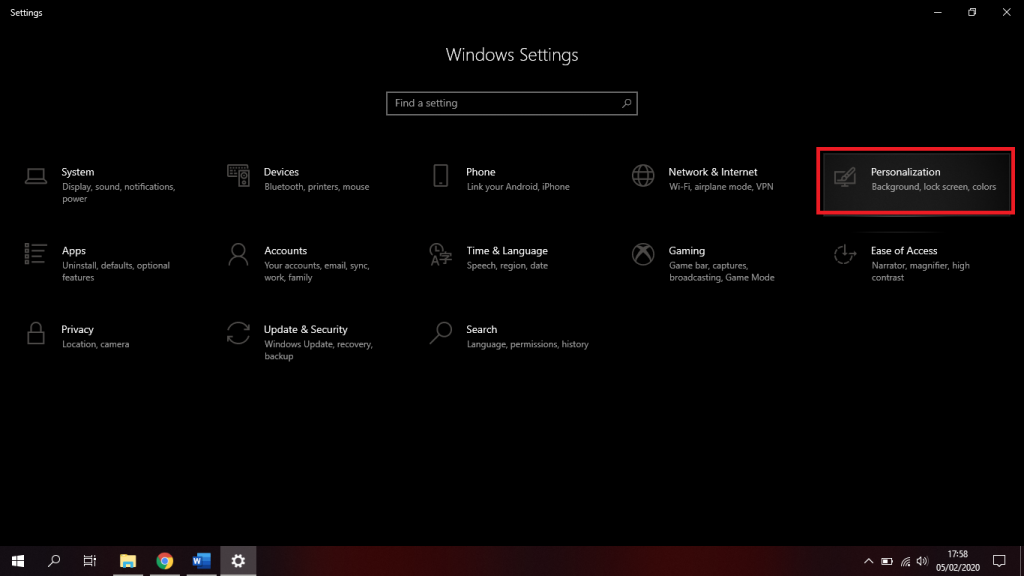Open the Ease of Access heading
Screen dimensions: 1024x576
904,251
